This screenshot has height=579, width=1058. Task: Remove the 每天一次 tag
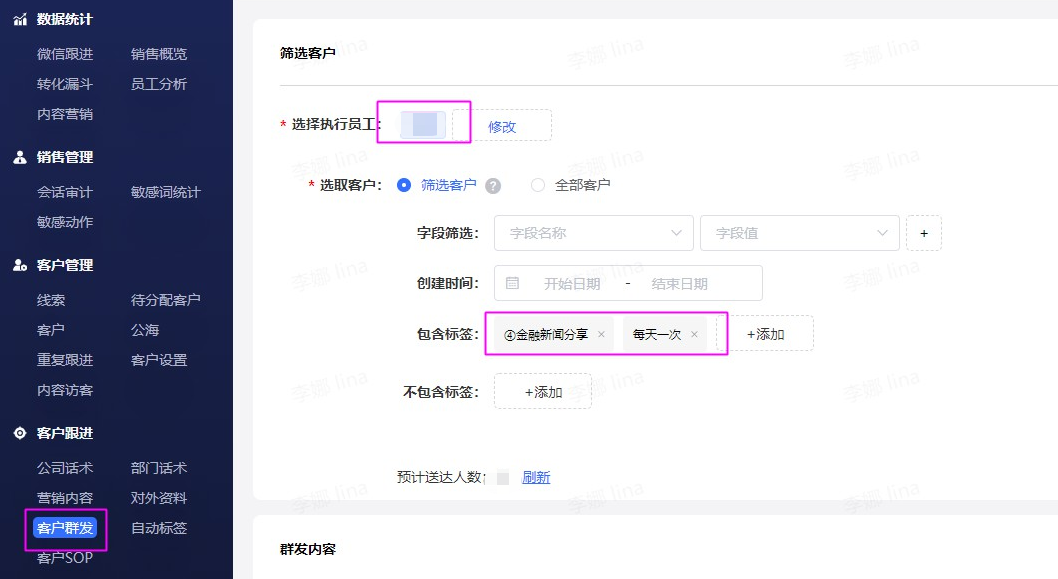pos(694,334)
